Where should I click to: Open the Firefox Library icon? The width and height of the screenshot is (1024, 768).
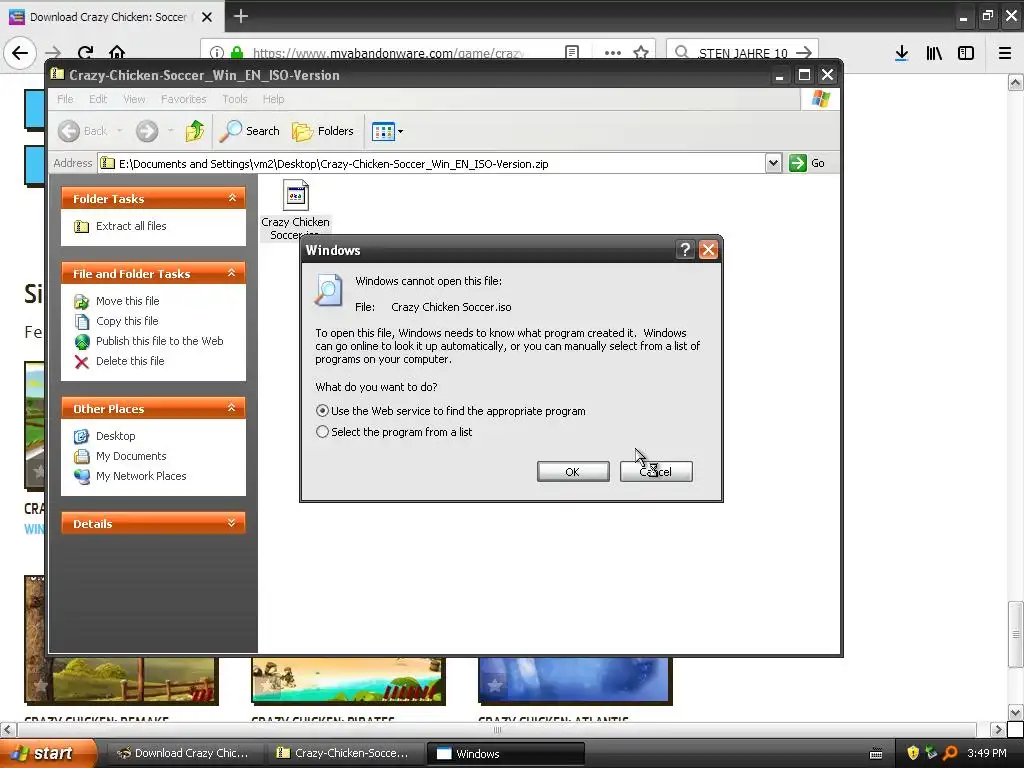934,53
